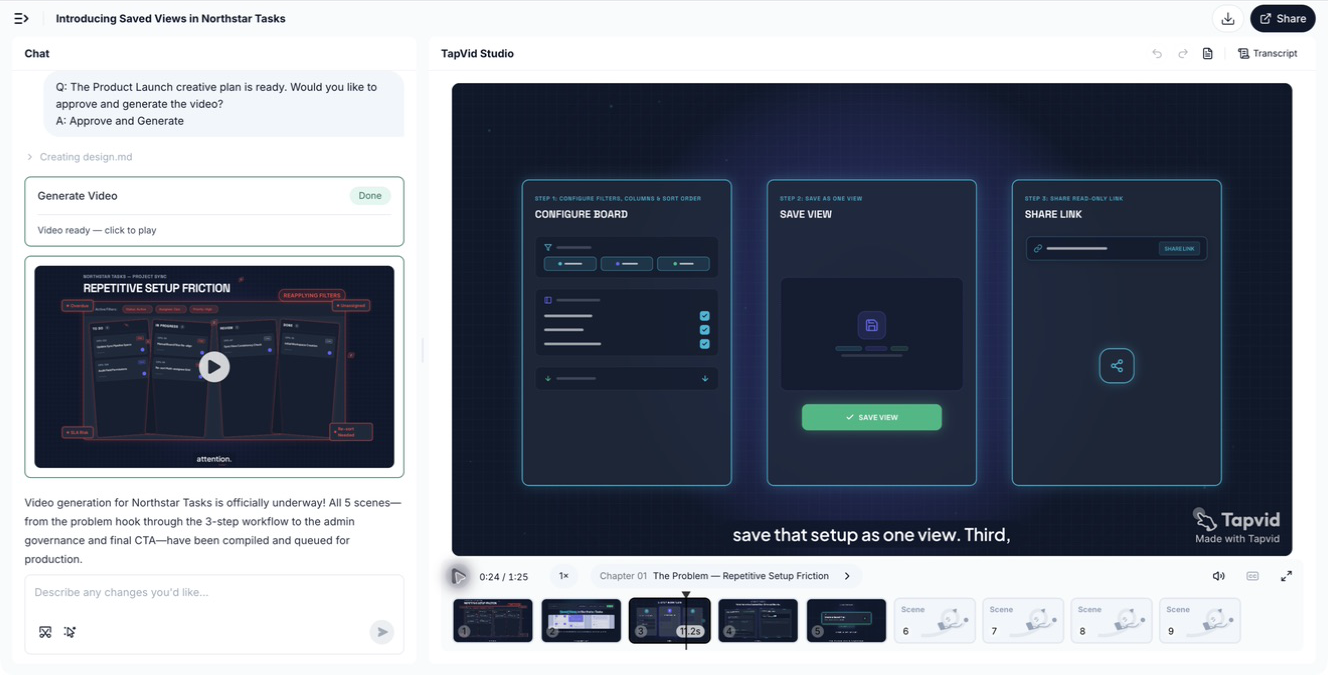This screenshot has height=675, width=1328.
Task: Toggle the sidebar menu icon
Action: [x=21, y=18]
